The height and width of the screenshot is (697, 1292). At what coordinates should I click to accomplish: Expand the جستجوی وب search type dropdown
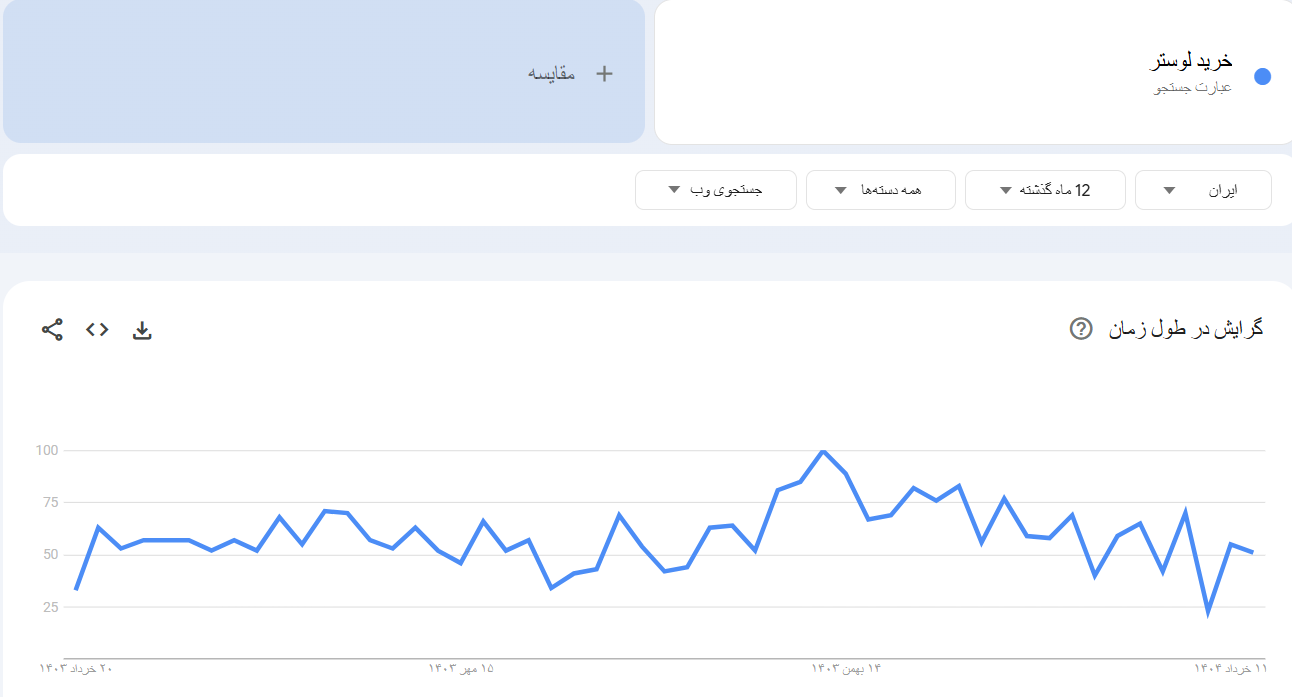715,190
